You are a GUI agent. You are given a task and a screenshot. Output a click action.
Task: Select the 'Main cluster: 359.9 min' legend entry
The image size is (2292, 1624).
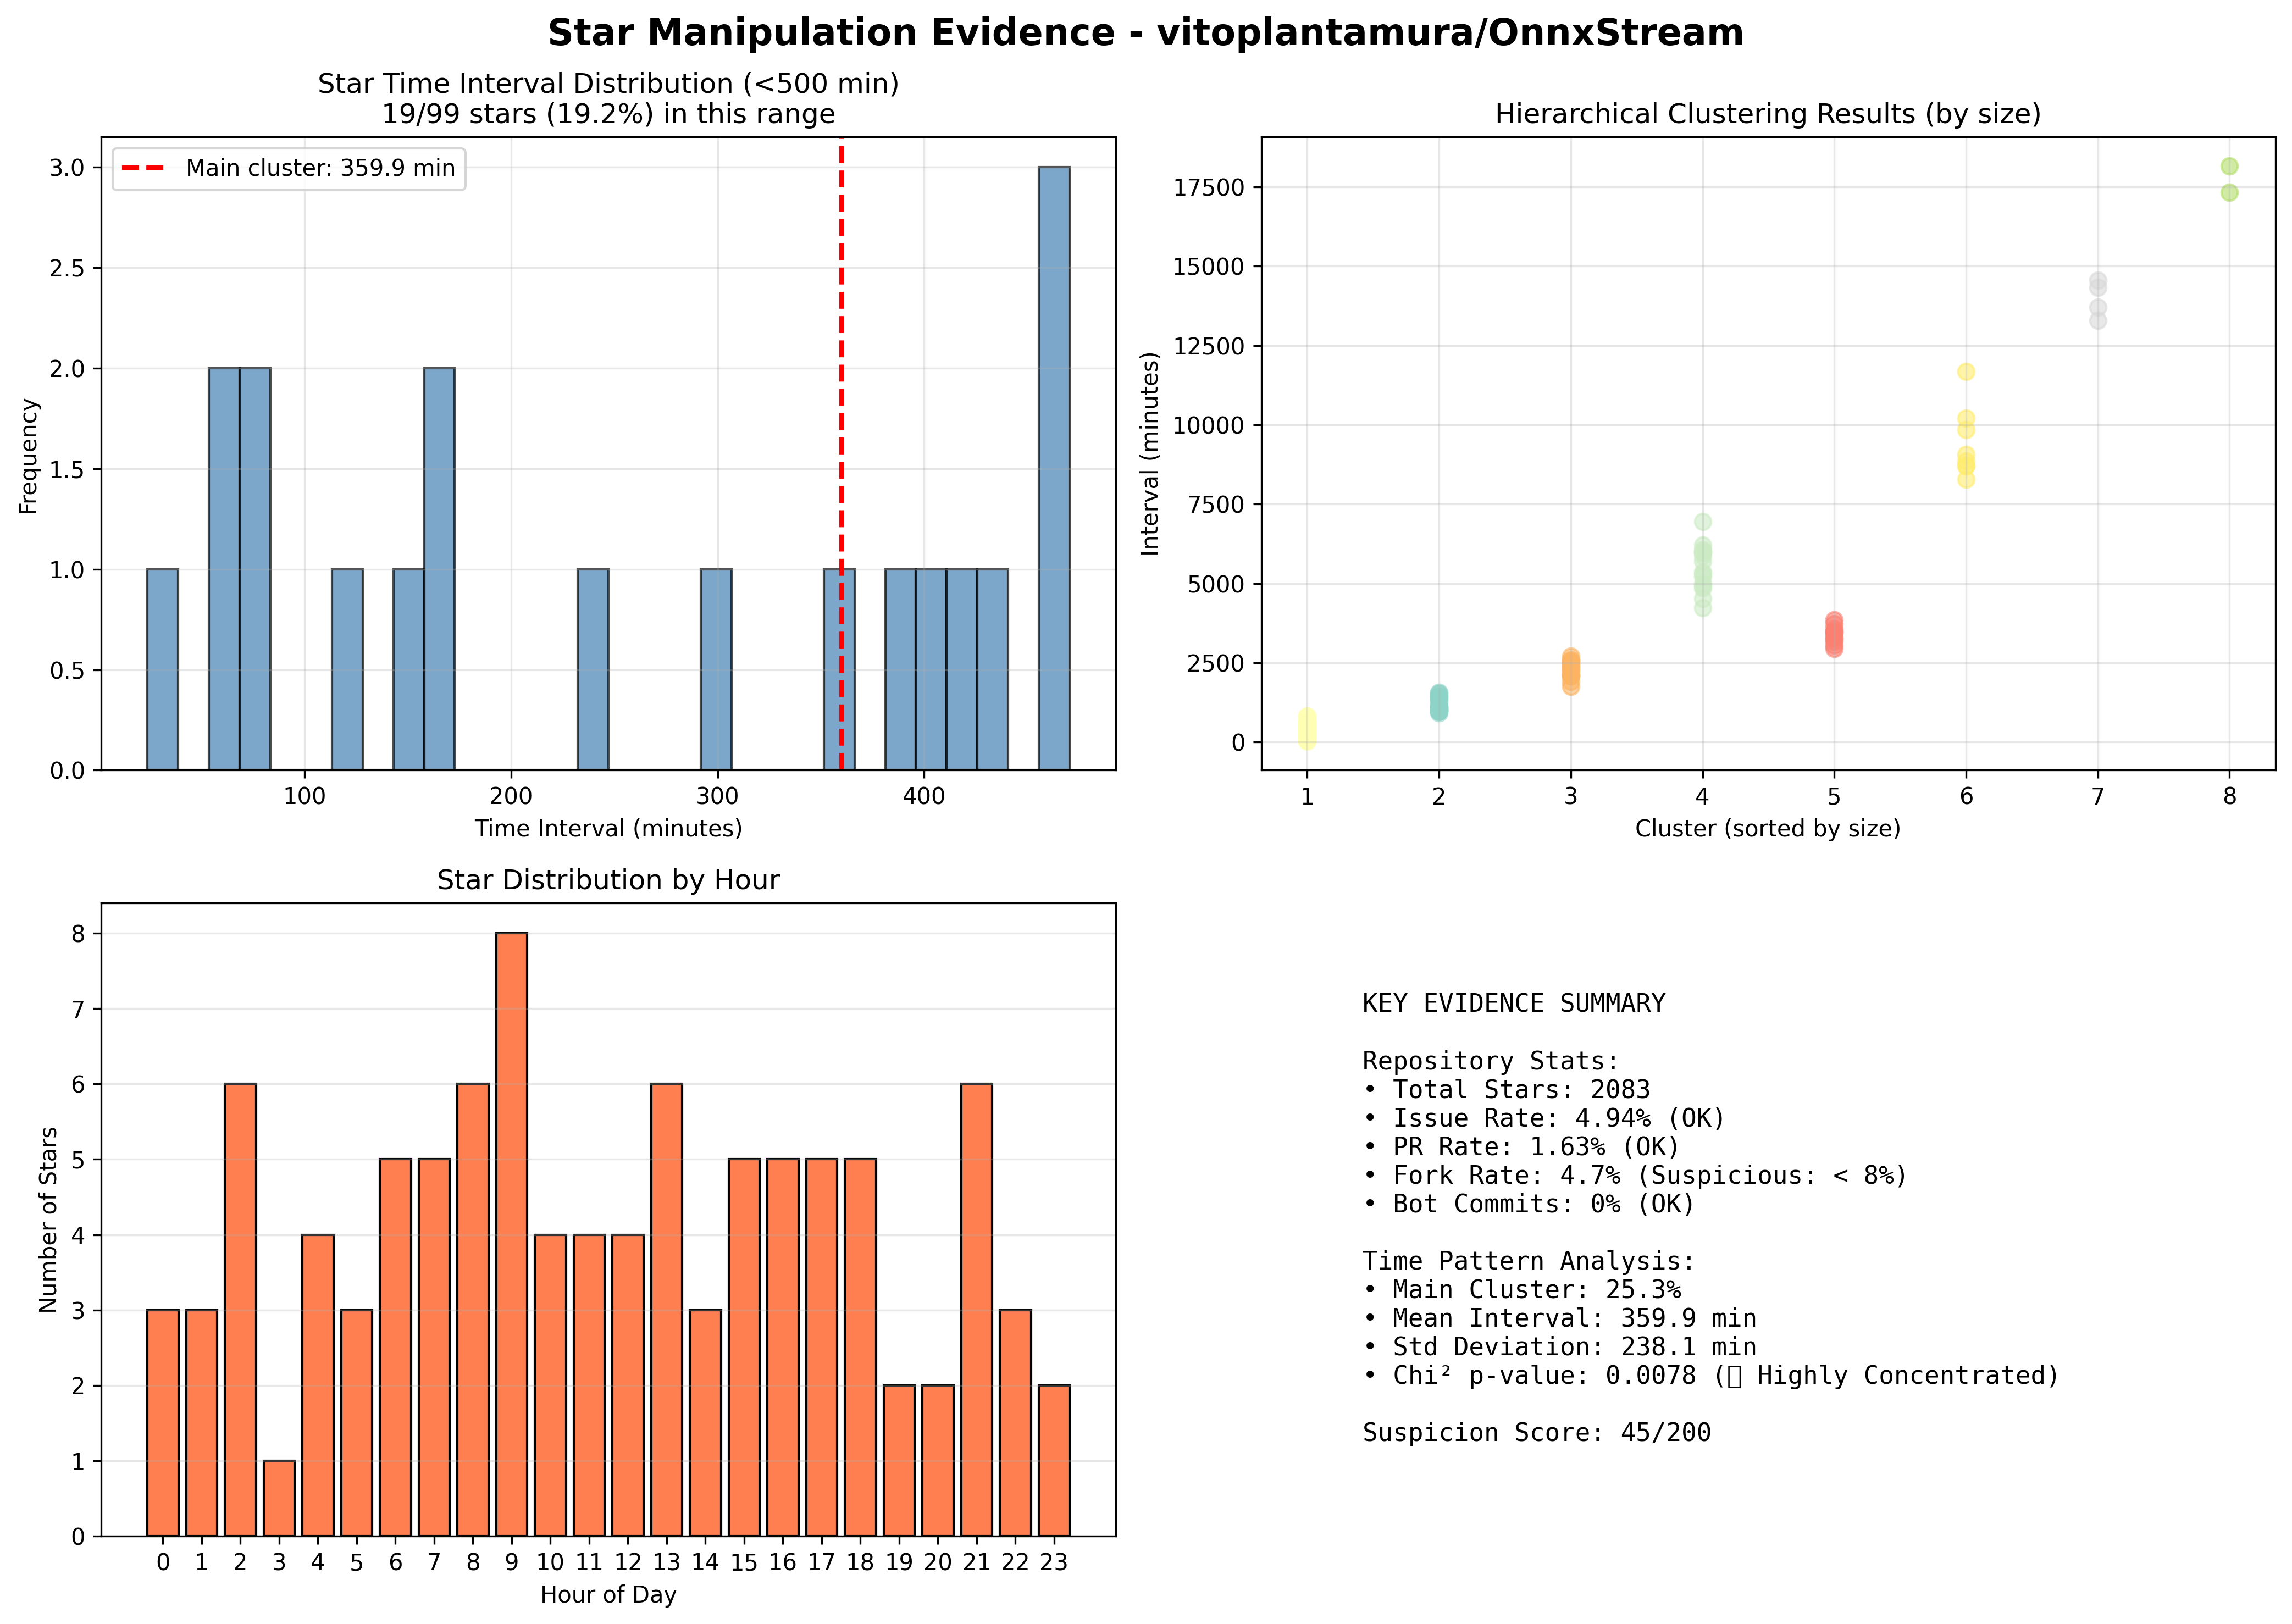click(289, 168)
